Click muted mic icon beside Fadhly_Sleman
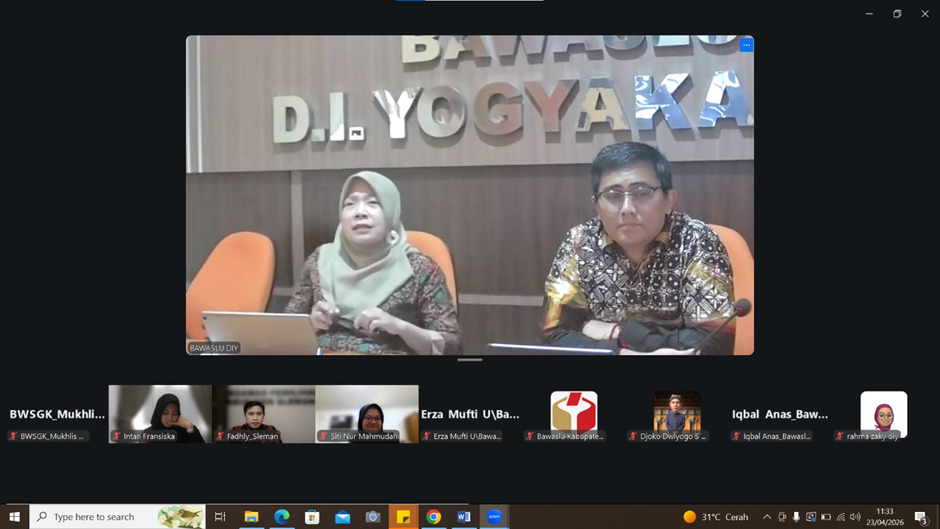The width and height of the screenshot is (940, 529). 220,436
